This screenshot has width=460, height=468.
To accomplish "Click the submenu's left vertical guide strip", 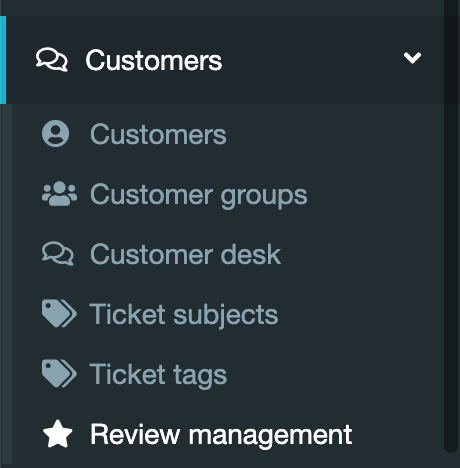I will click(x=6, y=284).
